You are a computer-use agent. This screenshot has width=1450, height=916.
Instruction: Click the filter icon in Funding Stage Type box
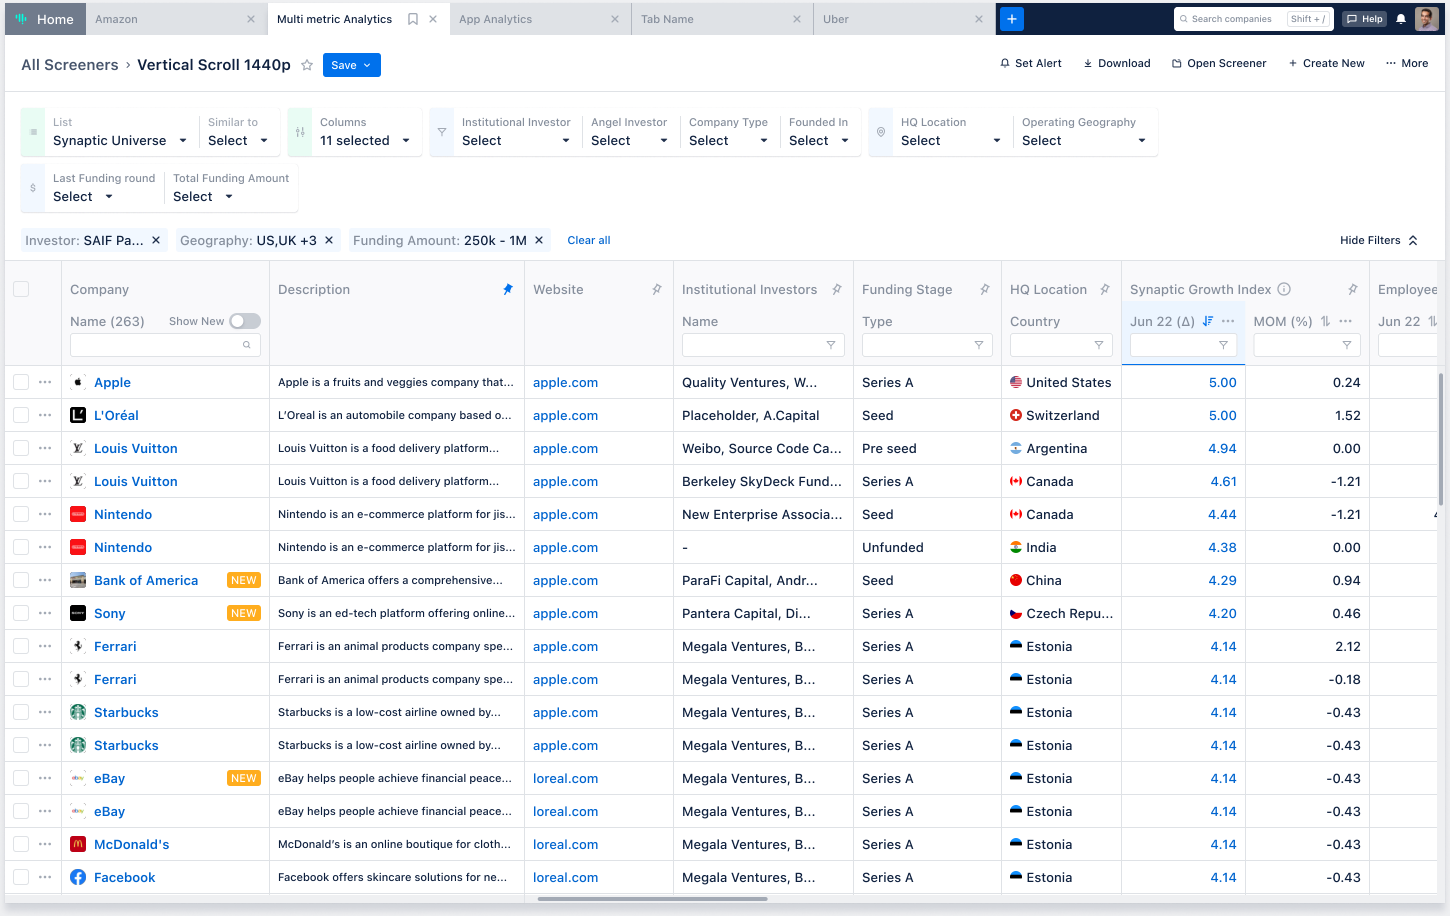979,345
